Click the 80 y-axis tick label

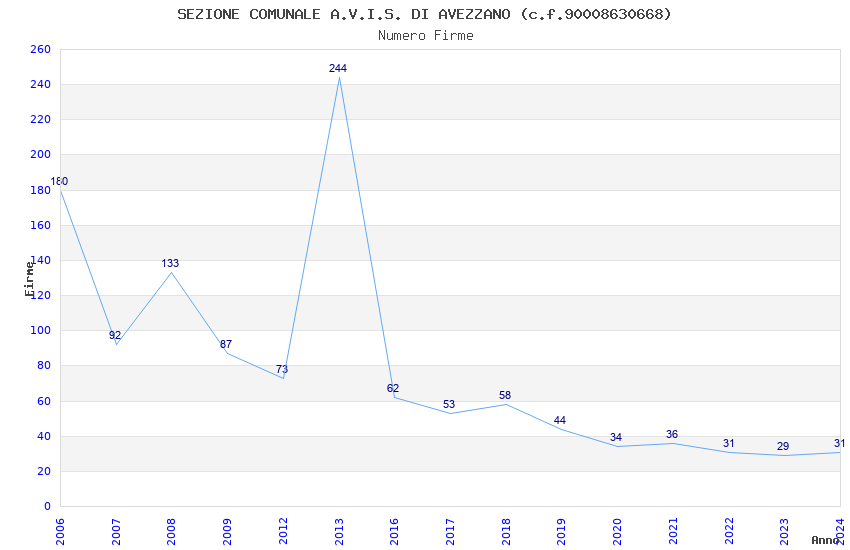(x=44, y=366)
